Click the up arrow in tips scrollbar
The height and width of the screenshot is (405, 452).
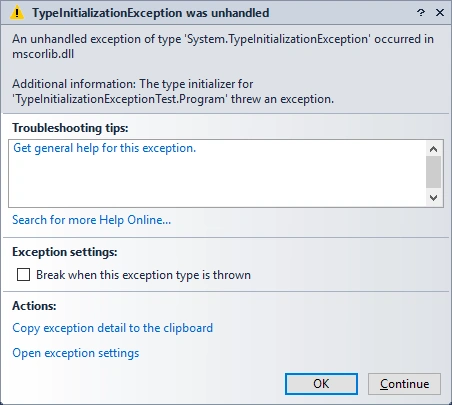(x=433, y=149)
